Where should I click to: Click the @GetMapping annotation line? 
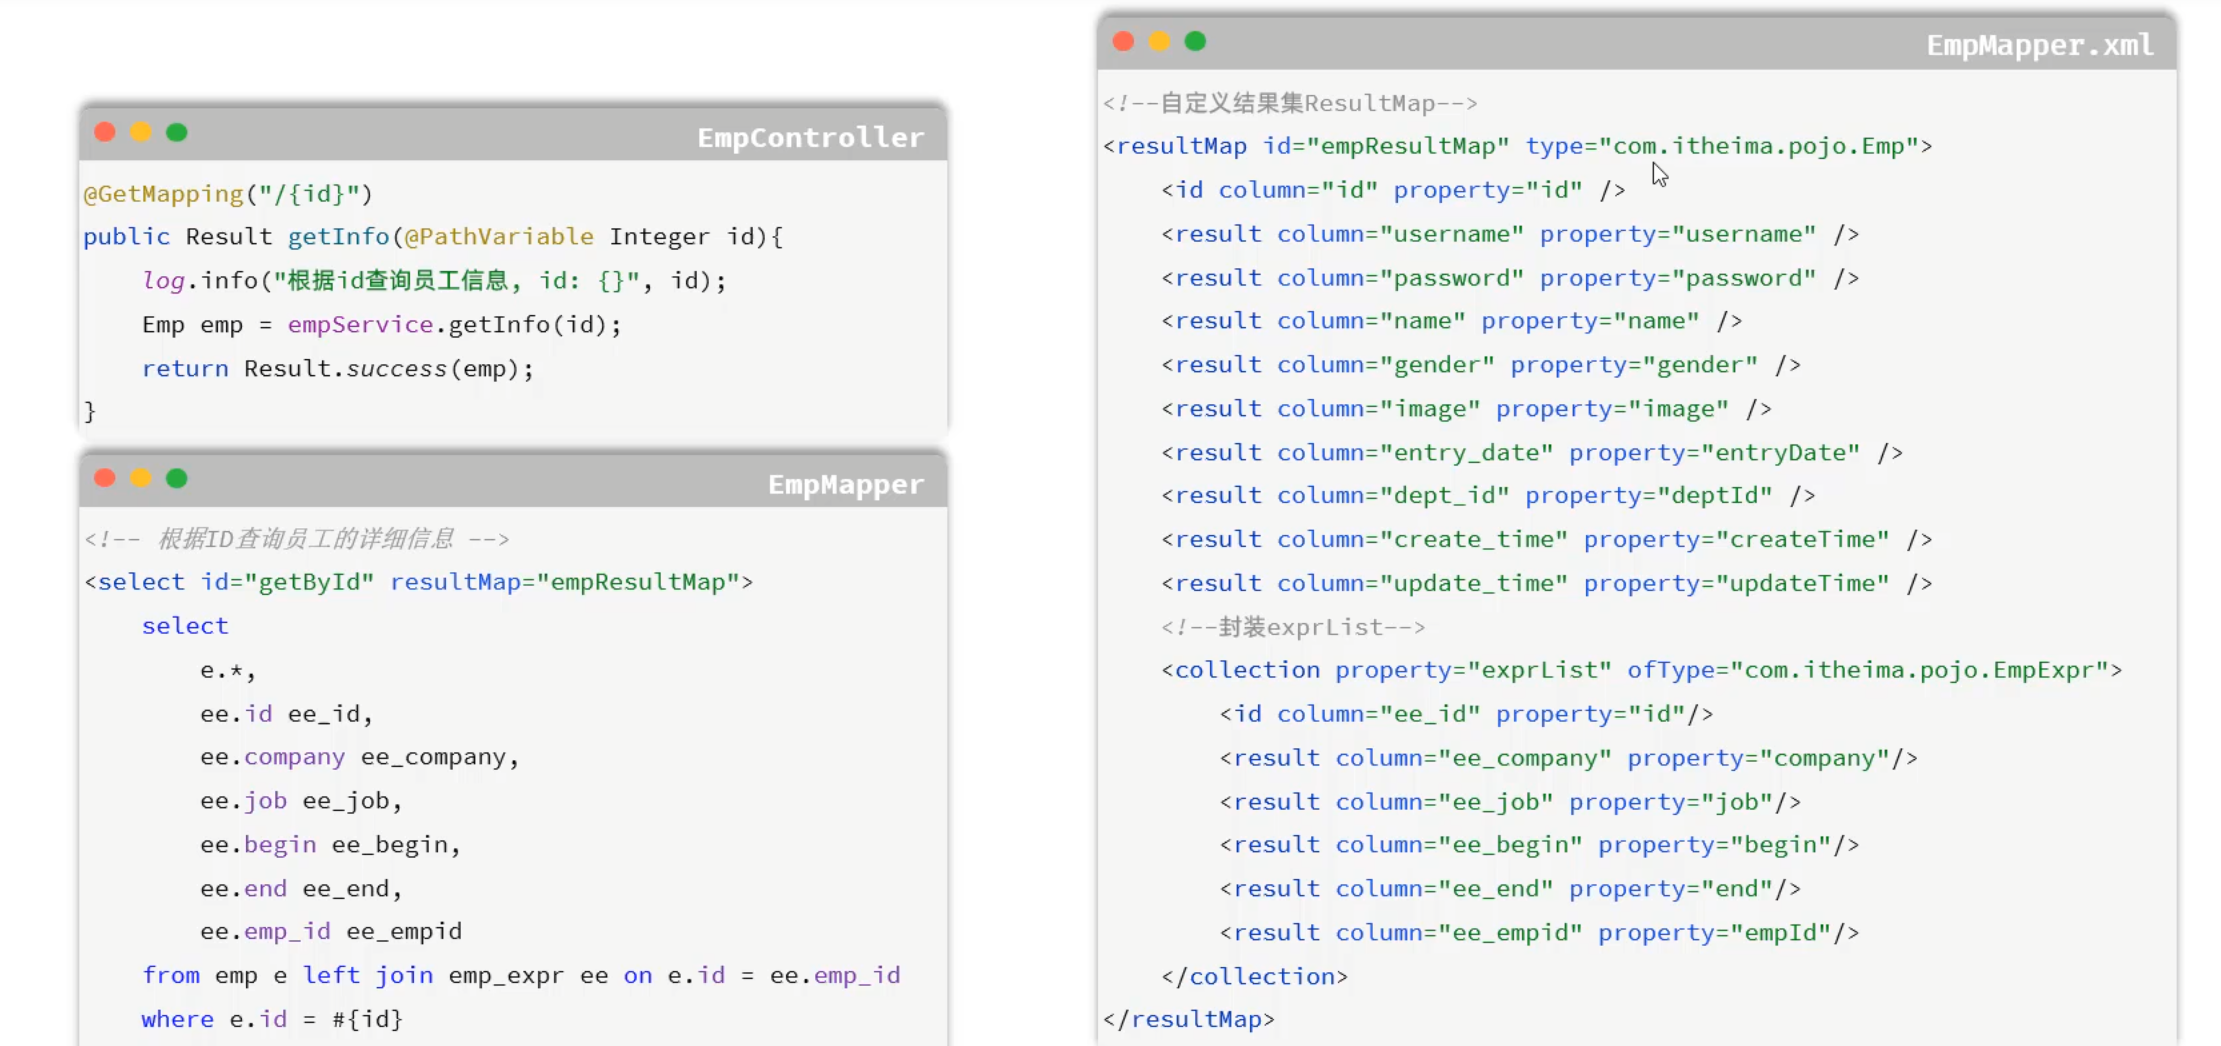pyautogui.click(x=228, y=193)
